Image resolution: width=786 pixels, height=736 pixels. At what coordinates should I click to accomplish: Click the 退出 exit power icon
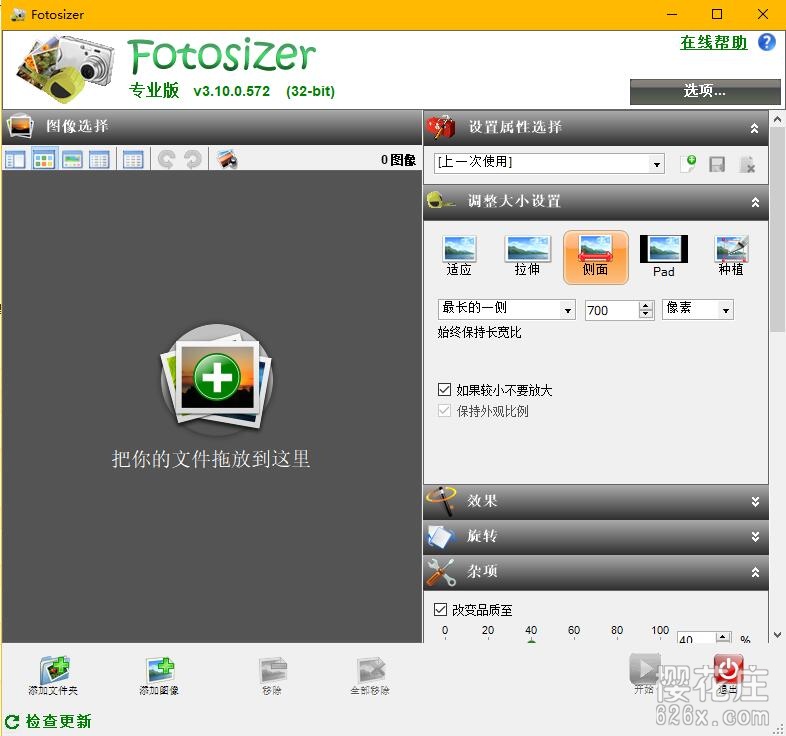[x=728, y=668]
